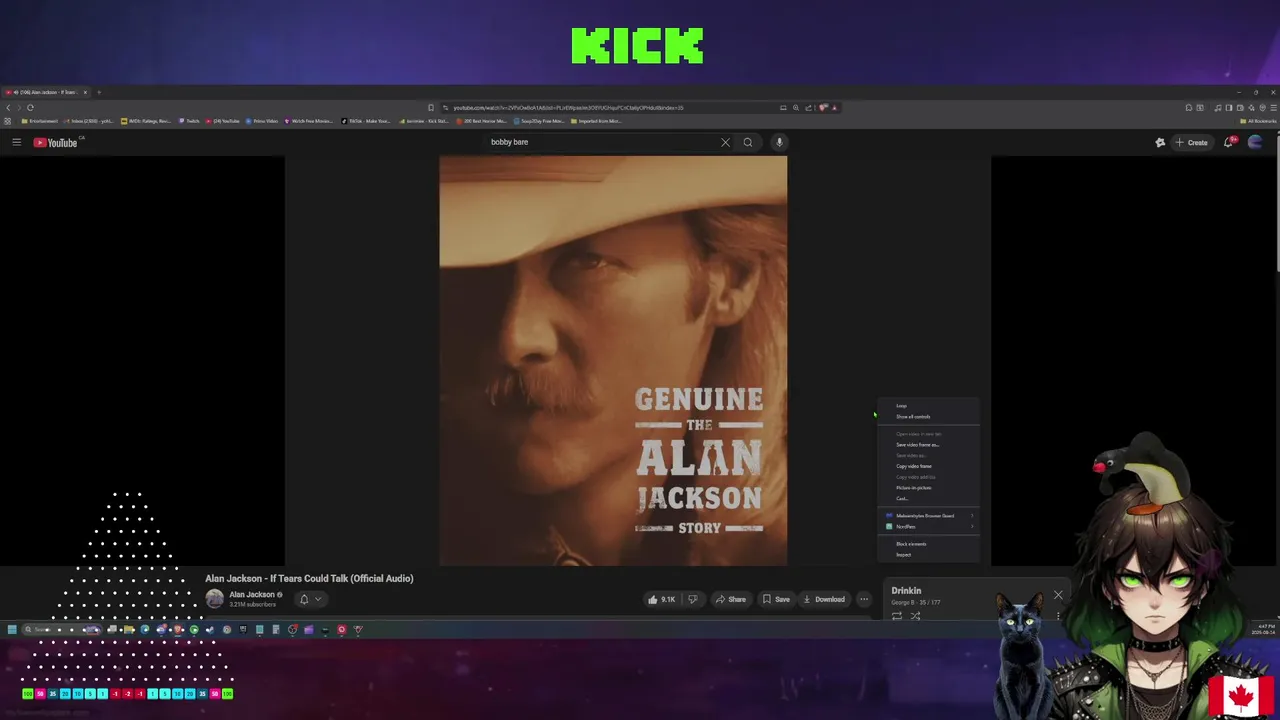The height and width of the screenshot is (720, 1280).
Task: Click the browser URL address bar
Action: pyautogui.click(x=610, y=107)
